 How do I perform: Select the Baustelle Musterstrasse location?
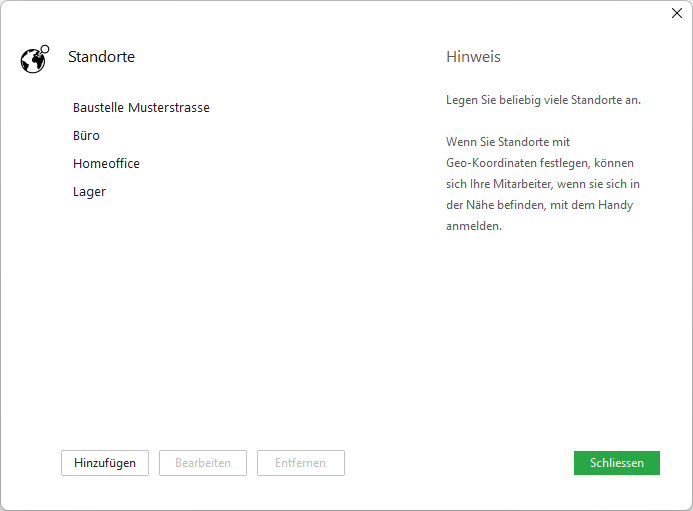coord(141,107)
